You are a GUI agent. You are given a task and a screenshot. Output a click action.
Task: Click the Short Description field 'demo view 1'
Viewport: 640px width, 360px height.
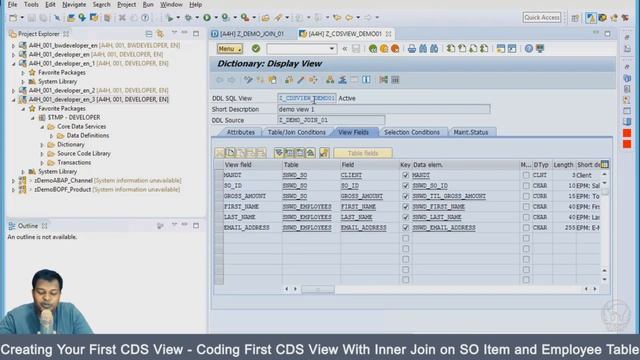(384, 109)
